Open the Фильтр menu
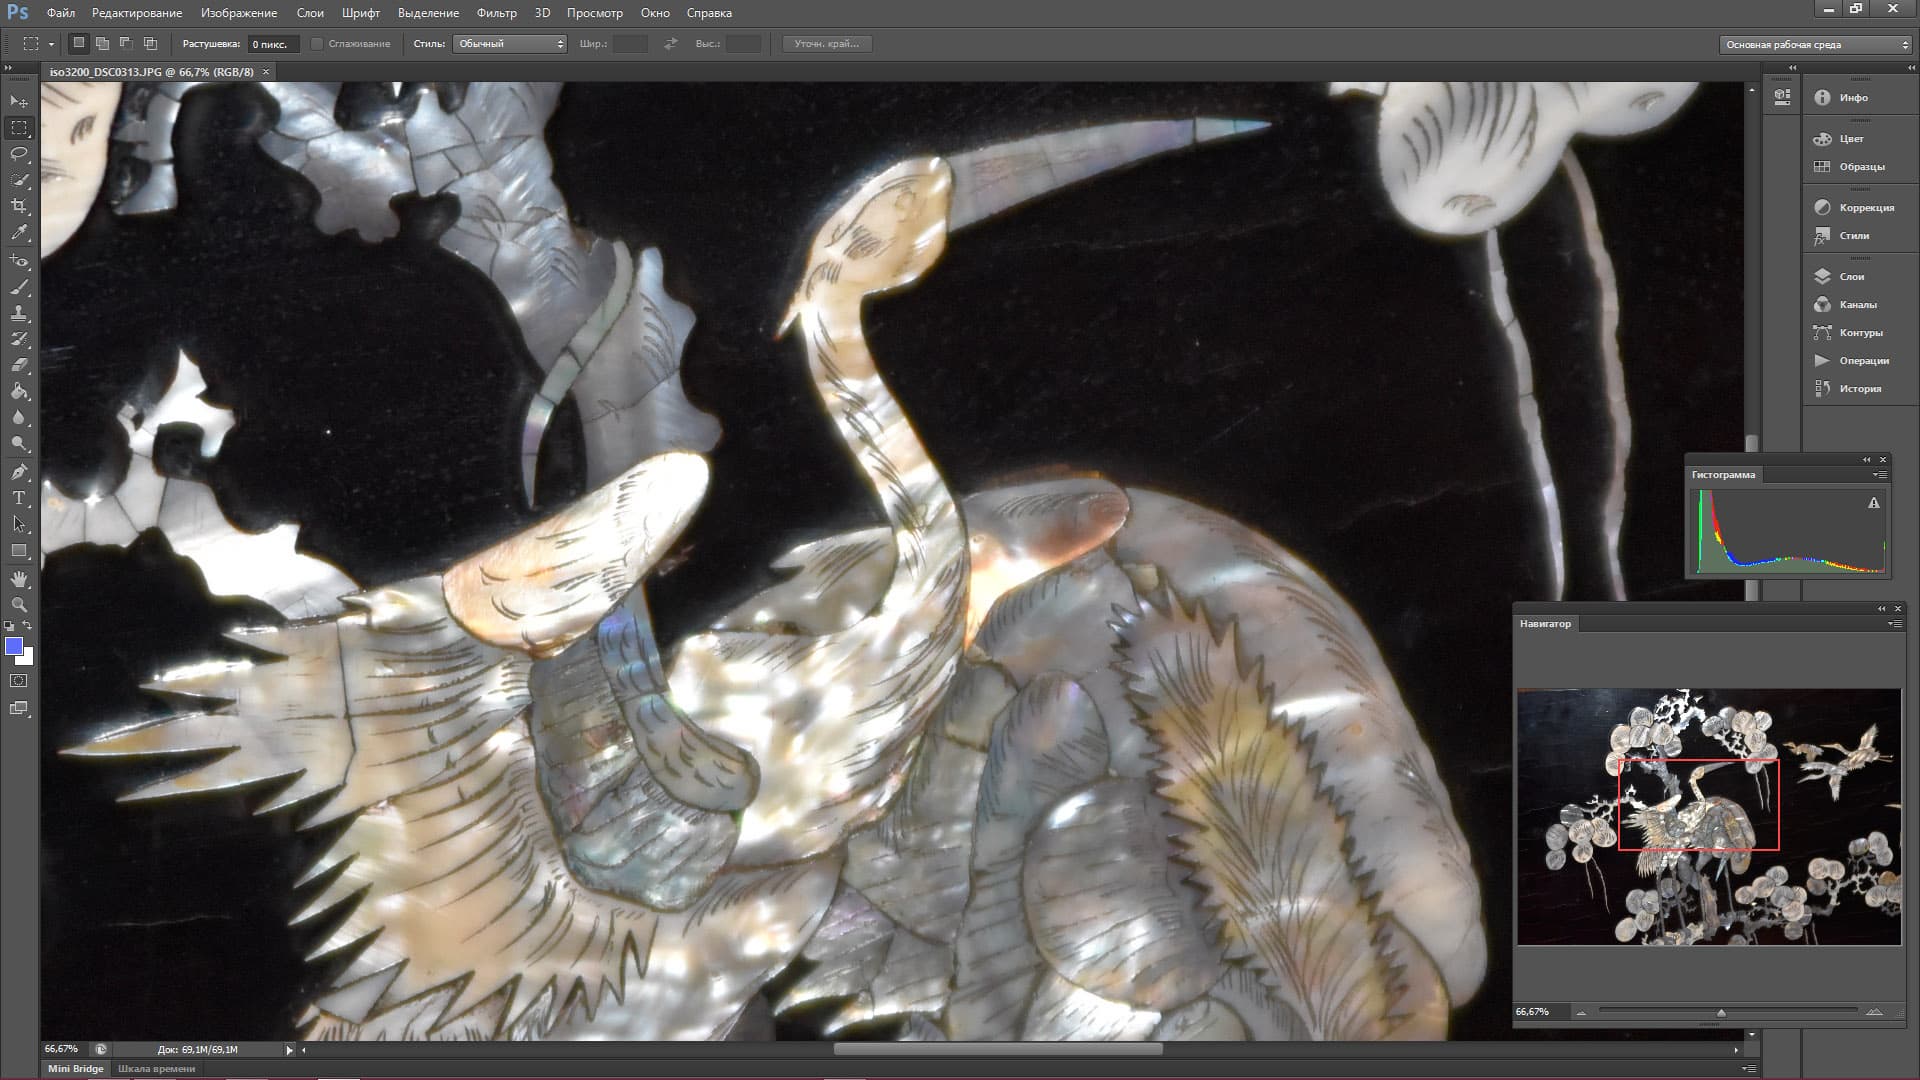Viewport: 1920px width, 1080px height. [496, 13]
